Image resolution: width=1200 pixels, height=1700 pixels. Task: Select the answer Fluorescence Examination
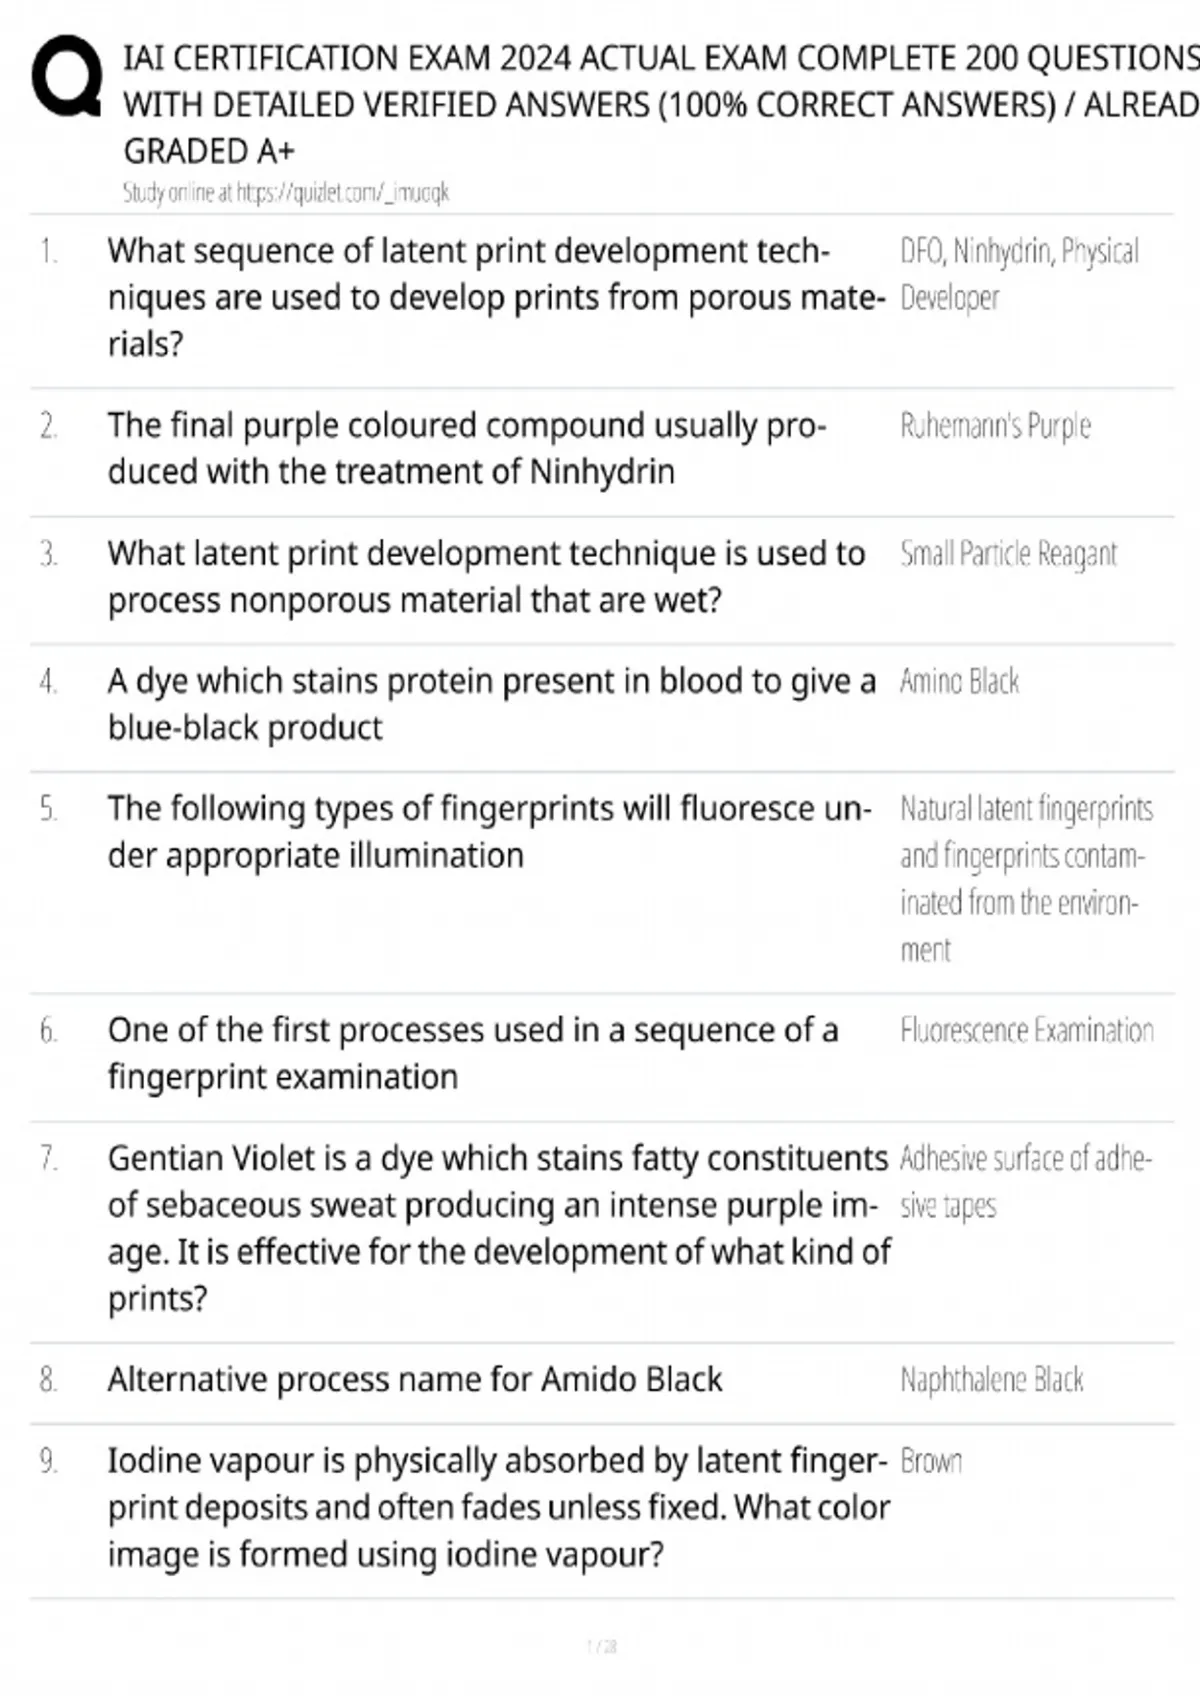tap(1027, 1031)
